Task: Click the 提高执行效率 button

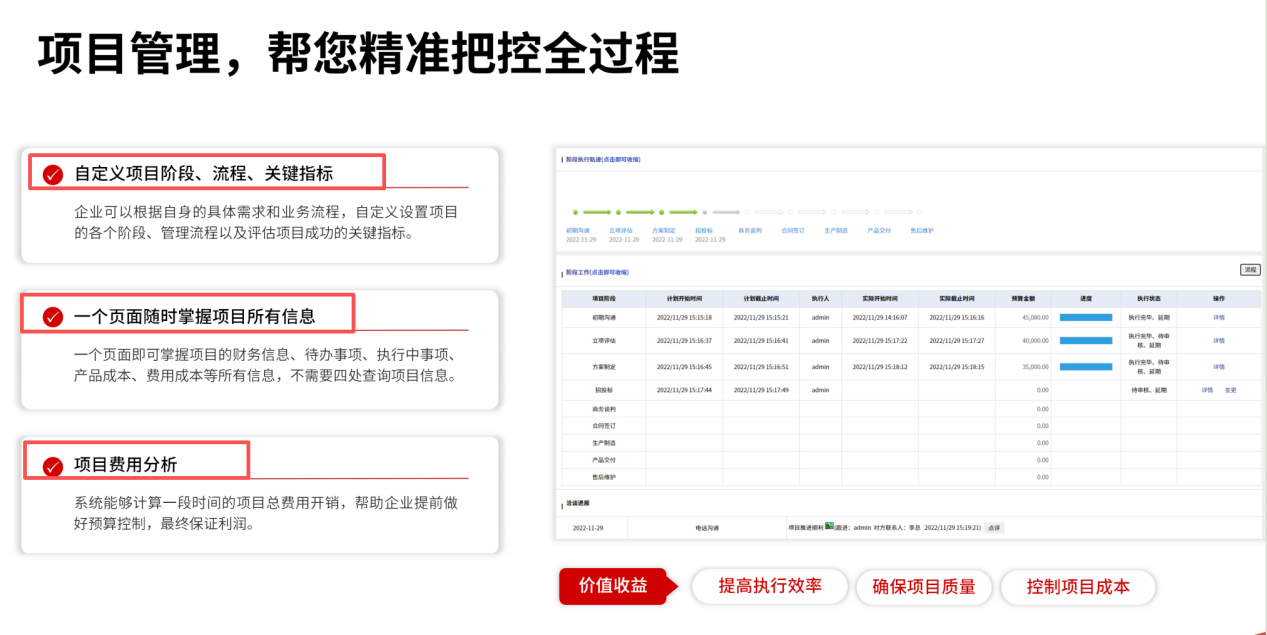Action: click(769, 586)
